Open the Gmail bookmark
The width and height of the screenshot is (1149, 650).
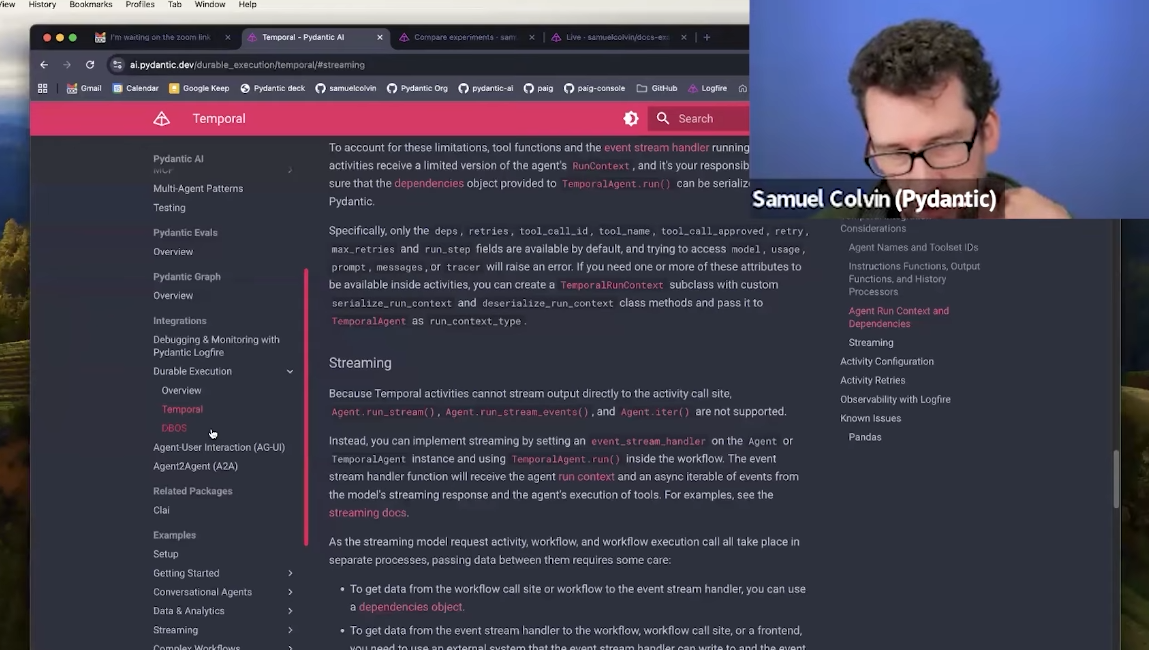click(x=84, y=88)
